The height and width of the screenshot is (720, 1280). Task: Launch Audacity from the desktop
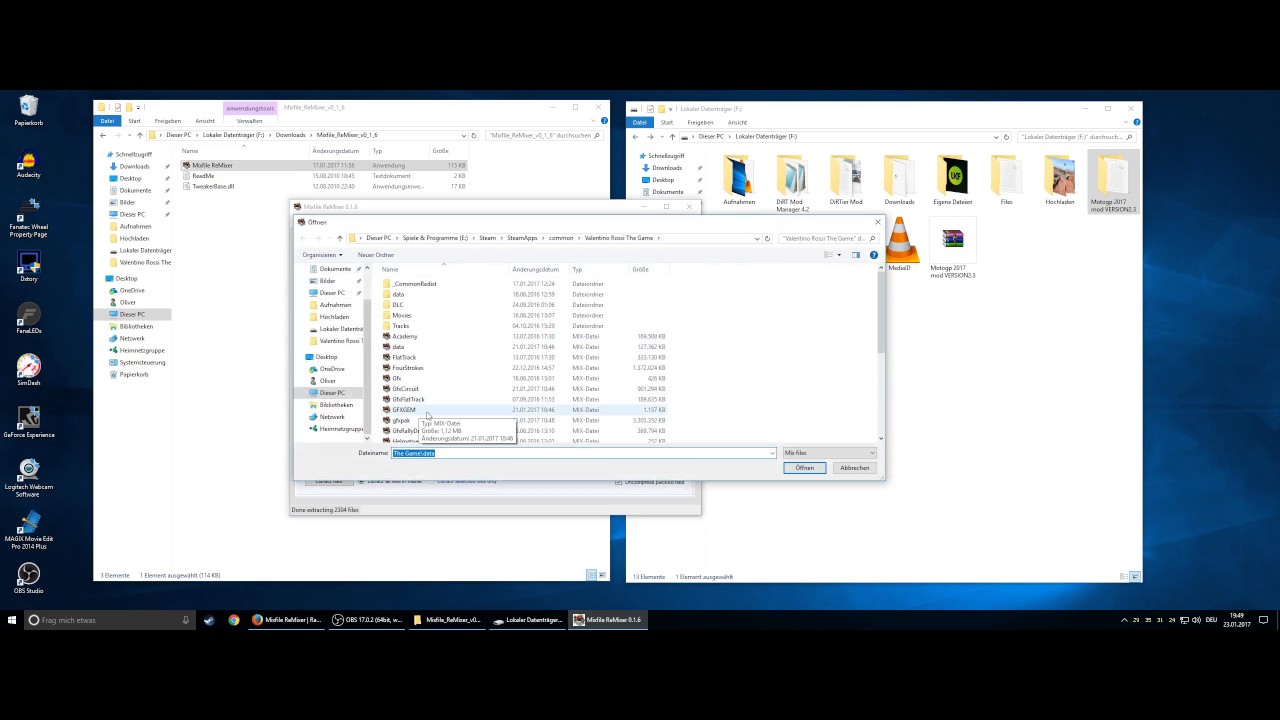pos(29,164)
